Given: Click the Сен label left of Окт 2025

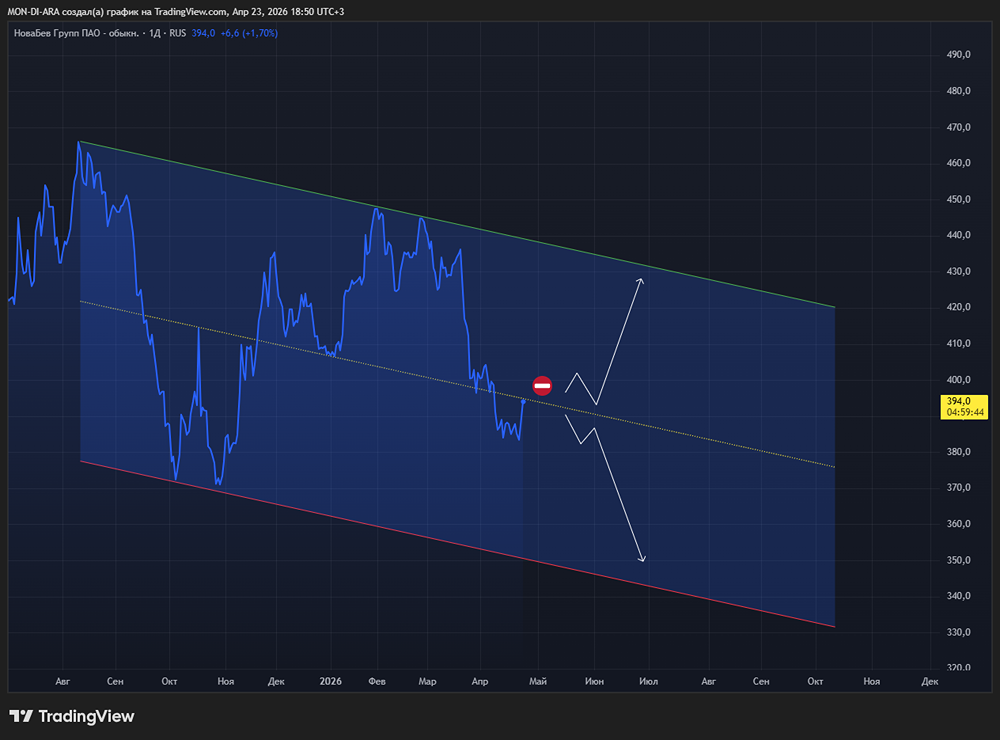Looking at the screenshot, I should coord(115,681).
